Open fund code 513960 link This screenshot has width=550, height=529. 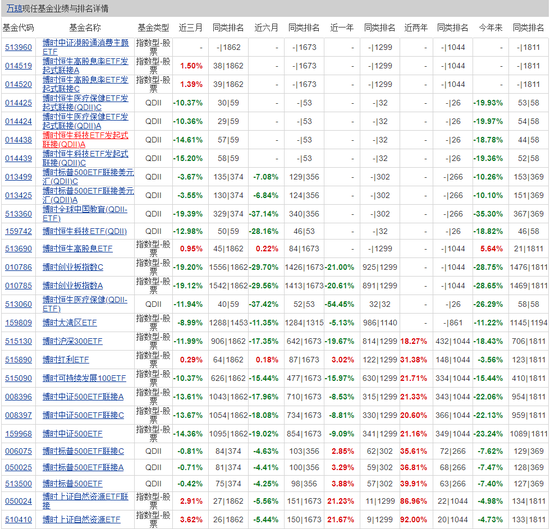(x=19, y=47)
